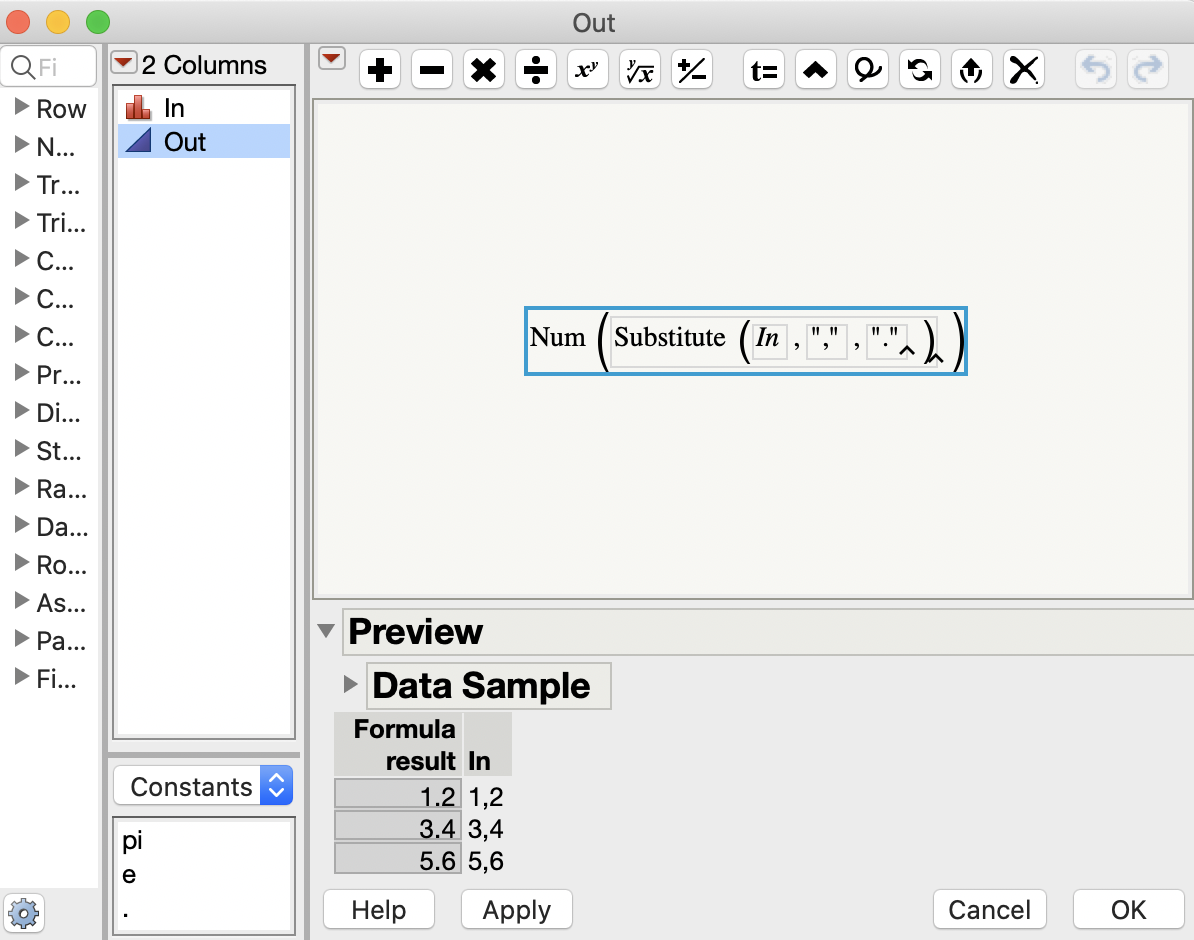Open formula Help
Viewport: 1194px width, 940px height.
pos(379,909)
